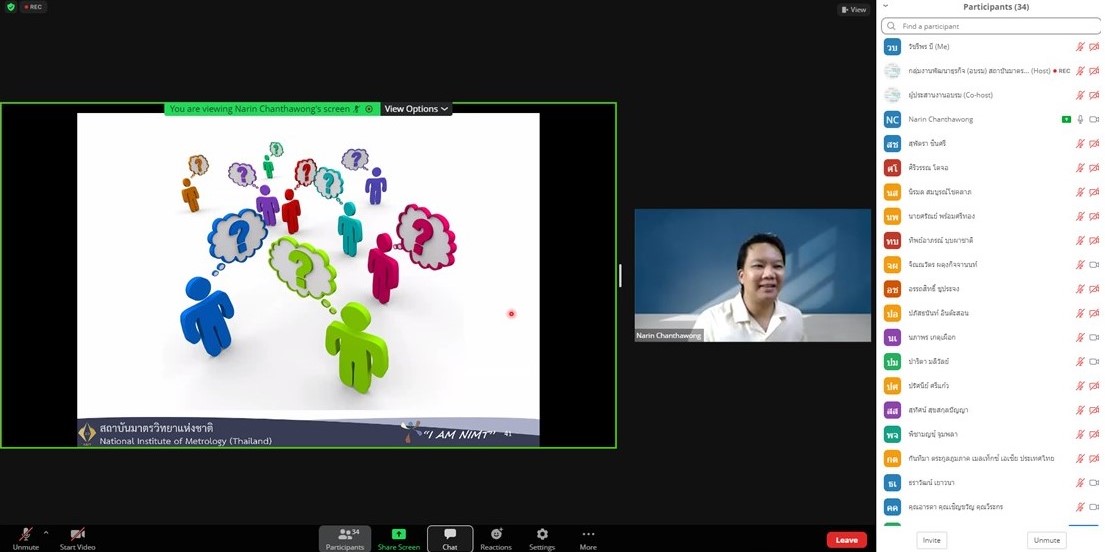Click the More options icon

point(588,538)
